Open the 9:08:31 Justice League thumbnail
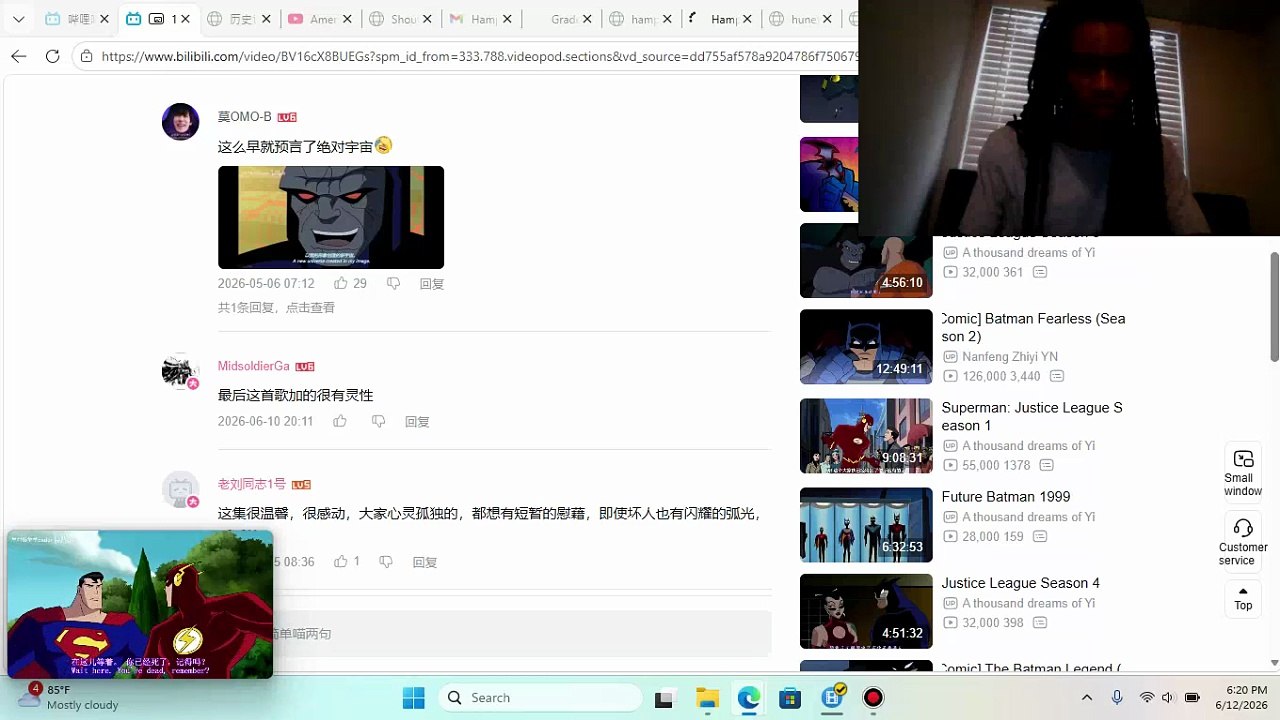Image resolution: width=1280 pixels, height=720 pixels. 866,436
